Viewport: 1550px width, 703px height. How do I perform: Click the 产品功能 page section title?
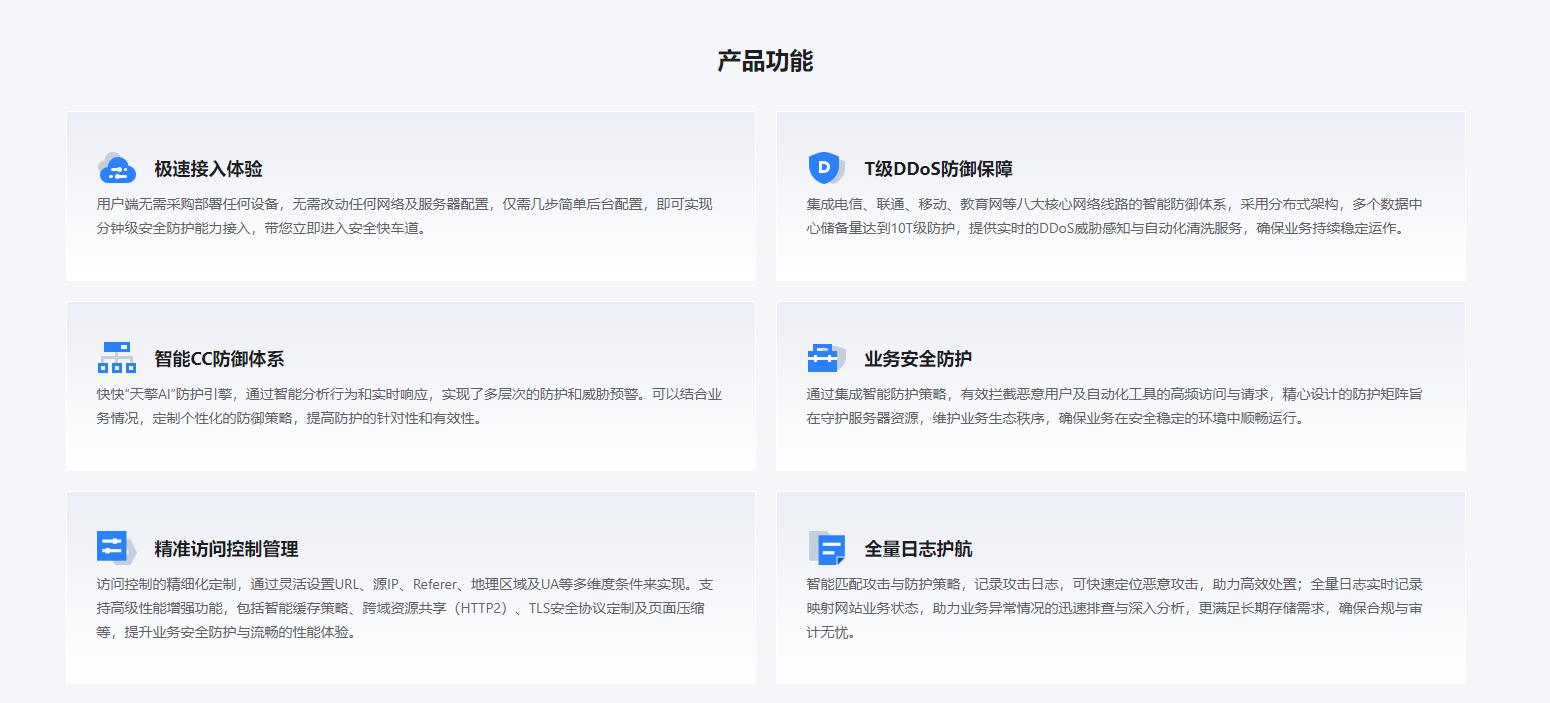point(765,61)
